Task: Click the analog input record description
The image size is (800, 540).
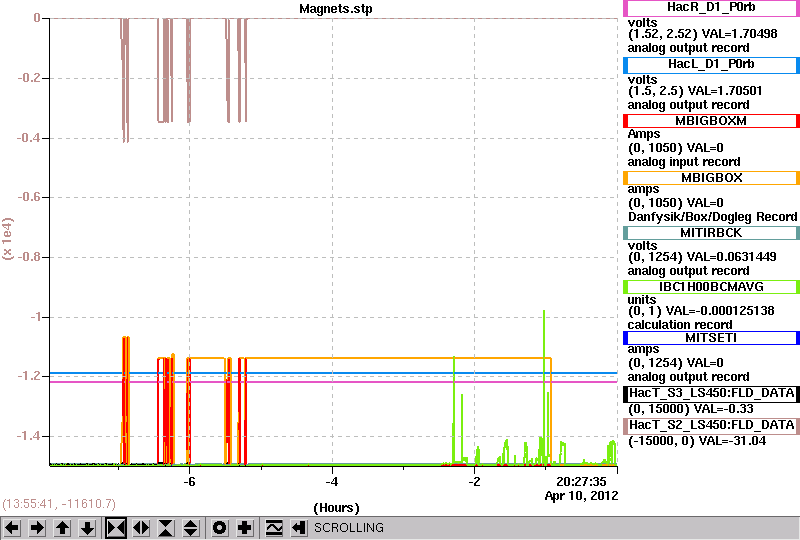Action: click(684, 162)
